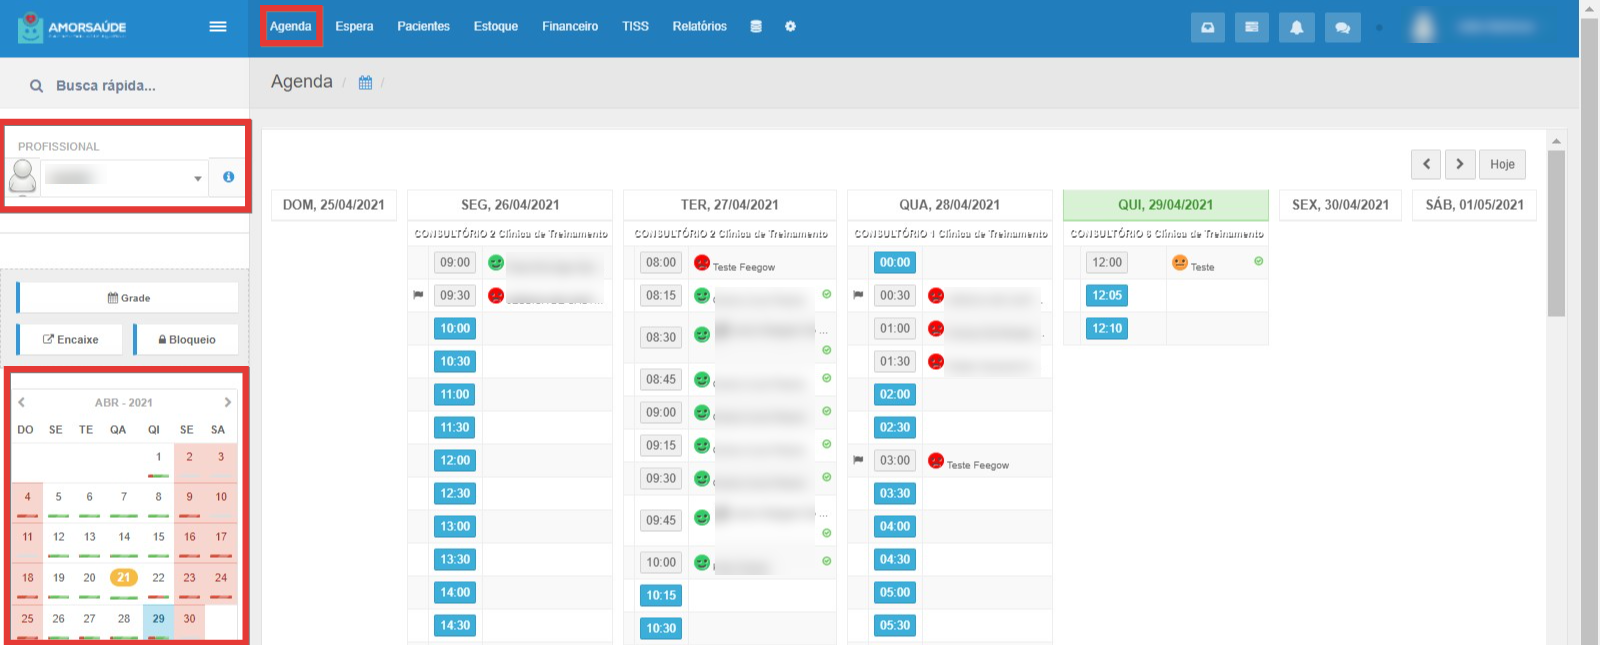
Task: Select free slot 00:00 on Wednesday
Action: coord(895,262)
